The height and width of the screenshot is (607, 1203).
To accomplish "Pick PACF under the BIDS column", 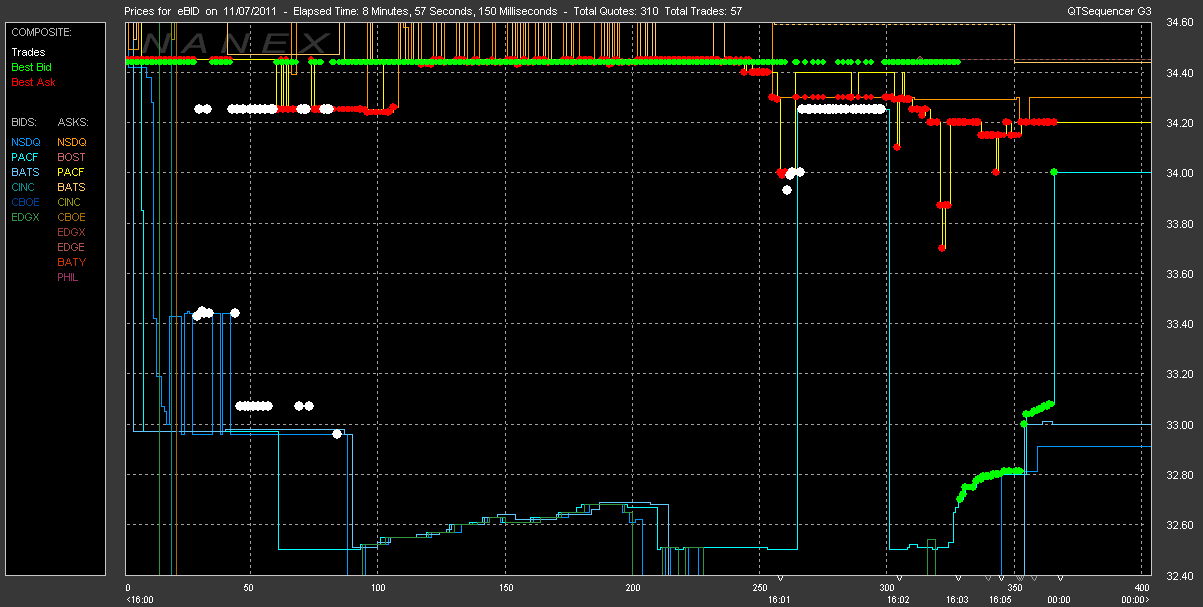I will (x=26, y=157).
